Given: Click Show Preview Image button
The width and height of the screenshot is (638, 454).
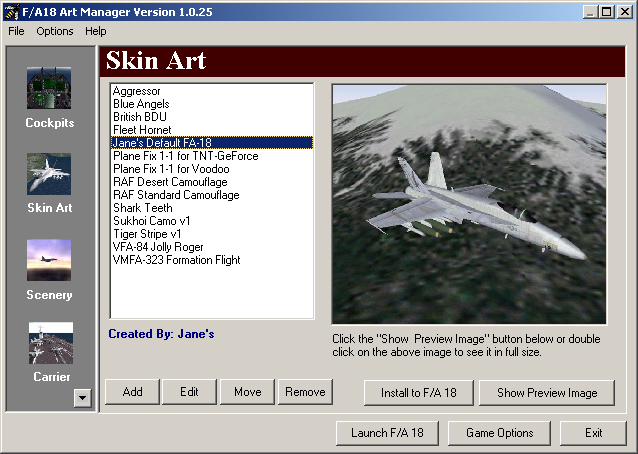Looking at the screenshot, I should (547, 393).
